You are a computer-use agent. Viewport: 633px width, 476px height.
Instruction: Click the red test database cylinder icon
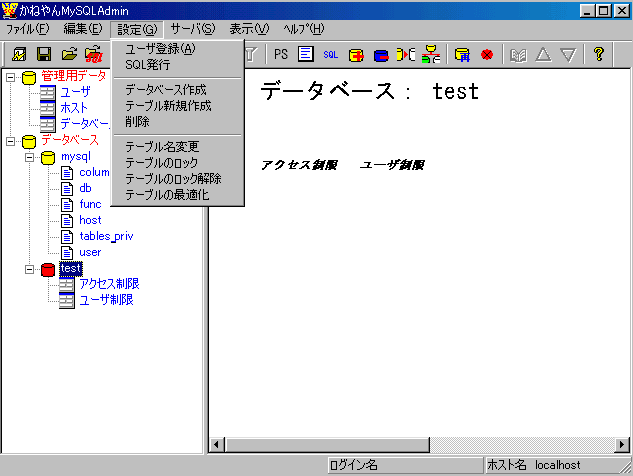tap(48, 269)
